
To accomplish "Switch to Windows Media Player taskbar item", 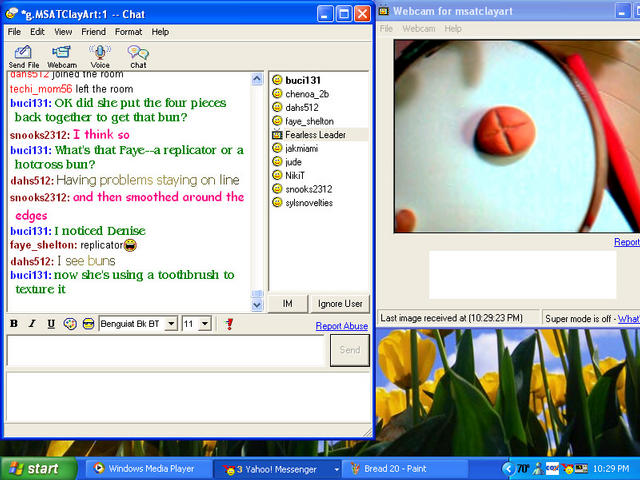I will click(x=148, y=469).
